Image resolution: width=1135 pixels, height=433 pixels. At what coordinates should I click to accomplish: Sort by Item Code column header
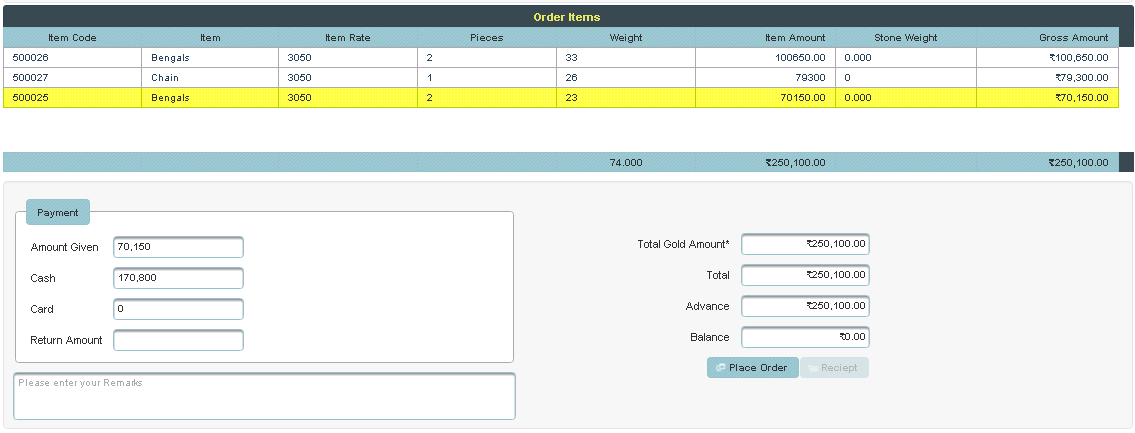click(72, 38)
